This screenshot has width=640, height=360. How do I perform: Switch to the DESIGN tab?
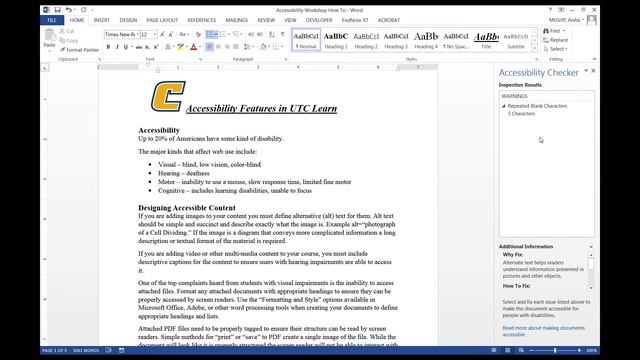pyautogui.click(x=128, y=20)
